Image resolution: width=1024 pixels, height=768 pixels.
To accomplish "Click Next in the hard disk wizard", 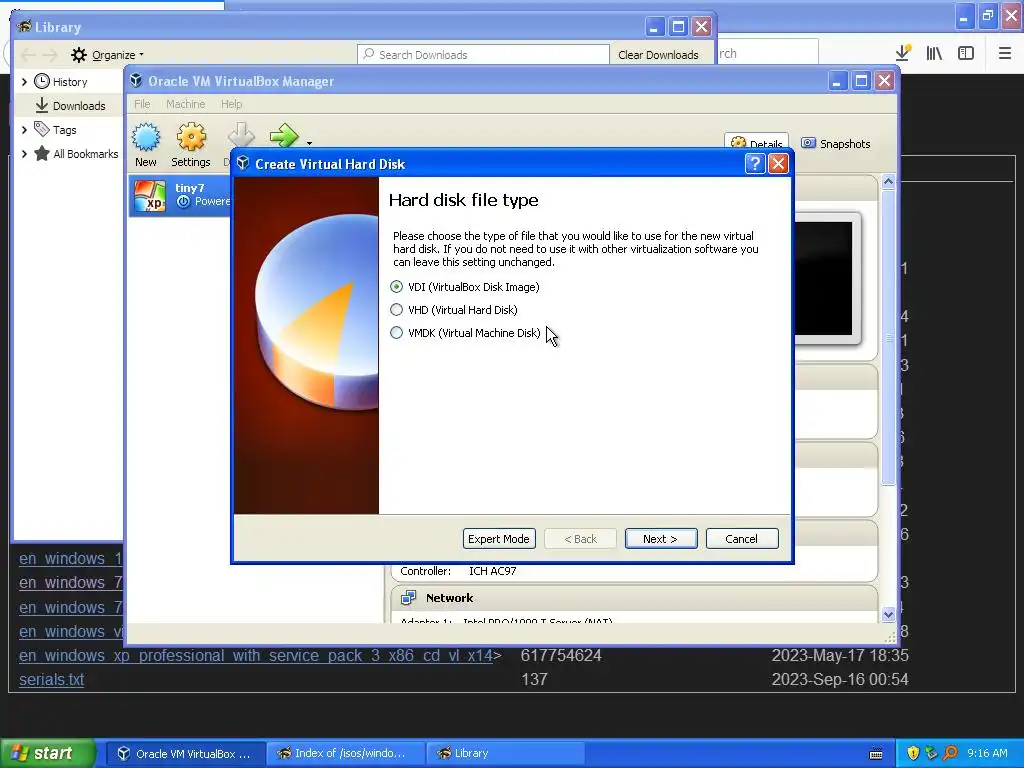I will click(661, 539).
